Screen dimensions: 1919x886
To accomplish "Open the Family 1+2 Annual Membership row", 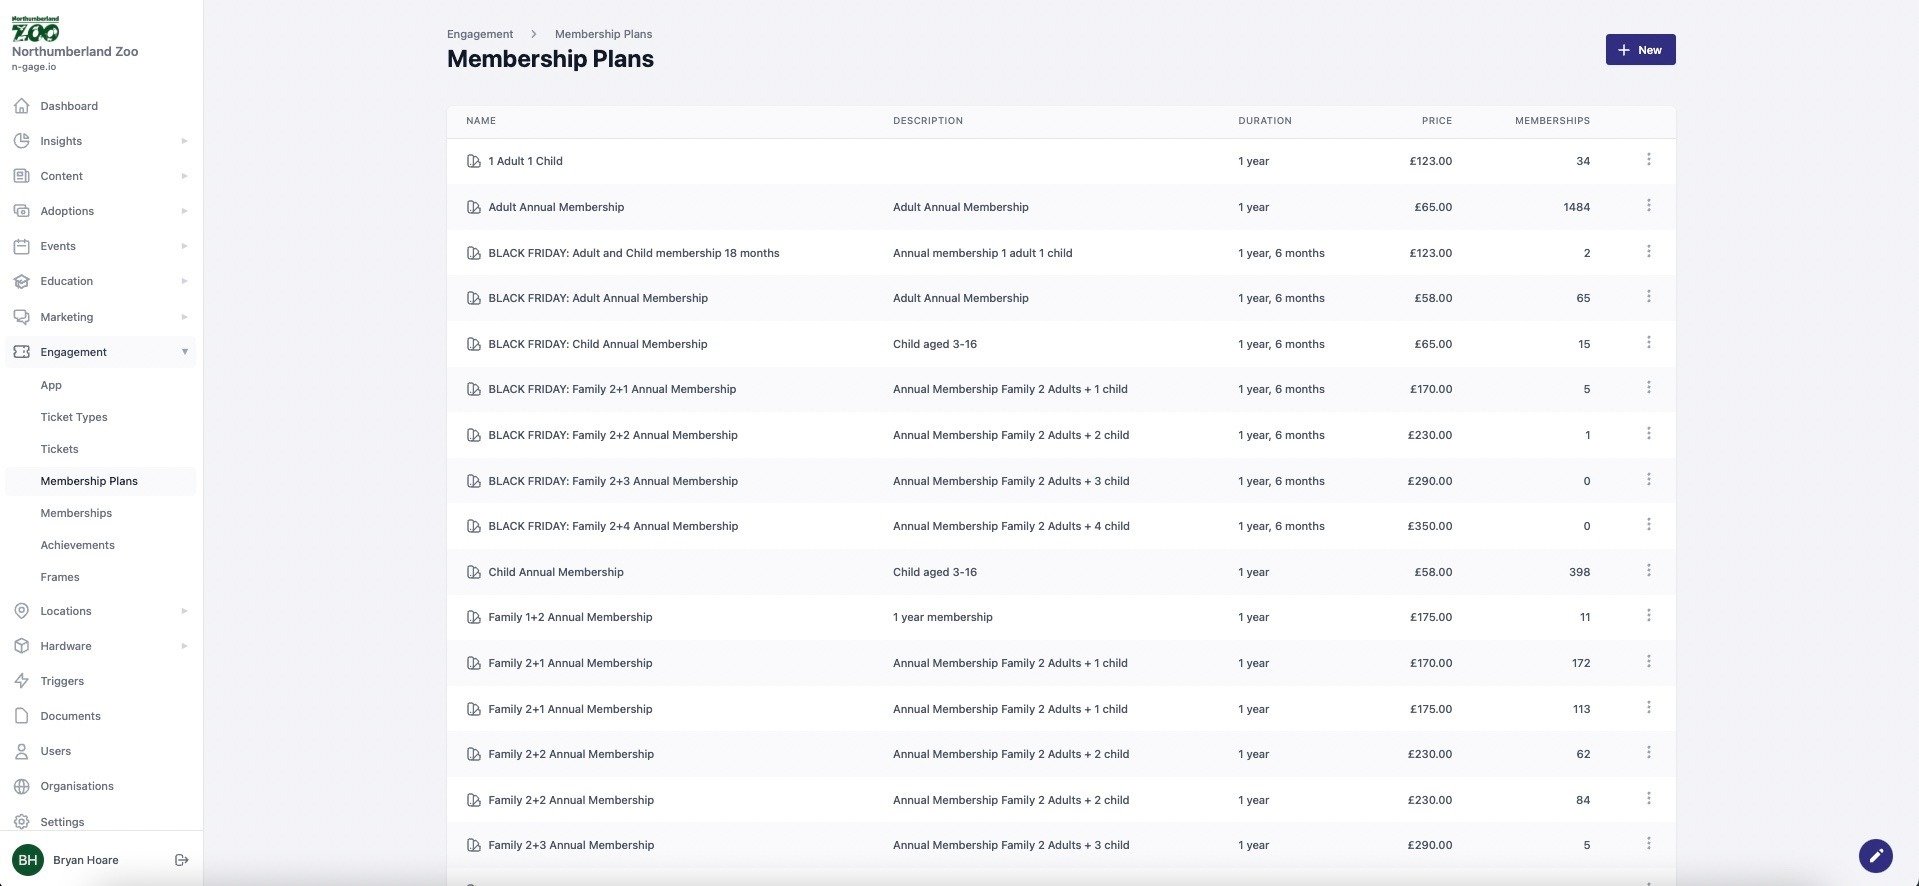I will pos(570,617).
